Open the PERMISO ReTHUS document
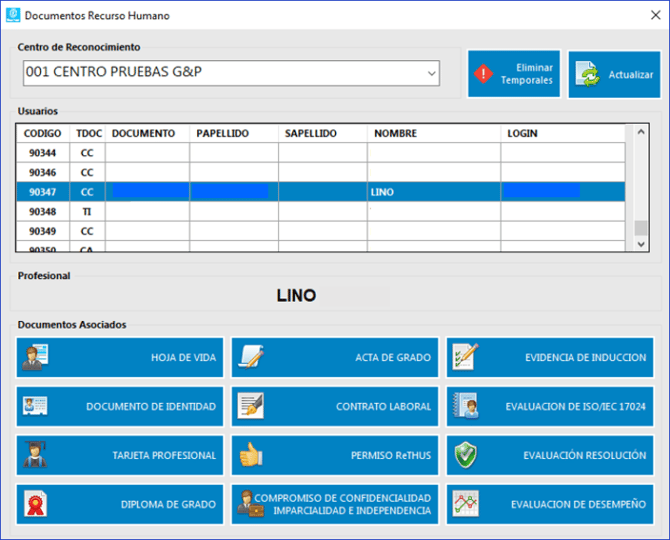 tap(335, 455)
